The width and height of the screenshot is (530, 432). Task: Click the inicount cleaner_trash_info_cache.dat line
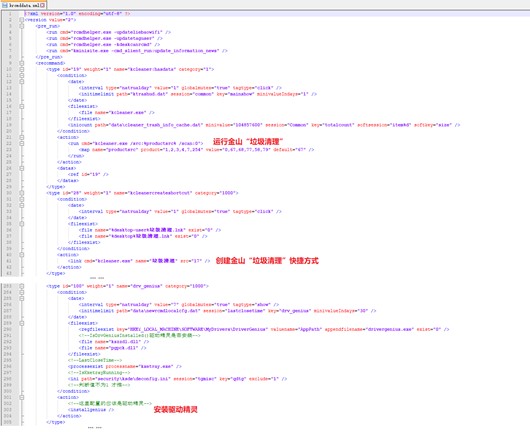coord(264,125)
